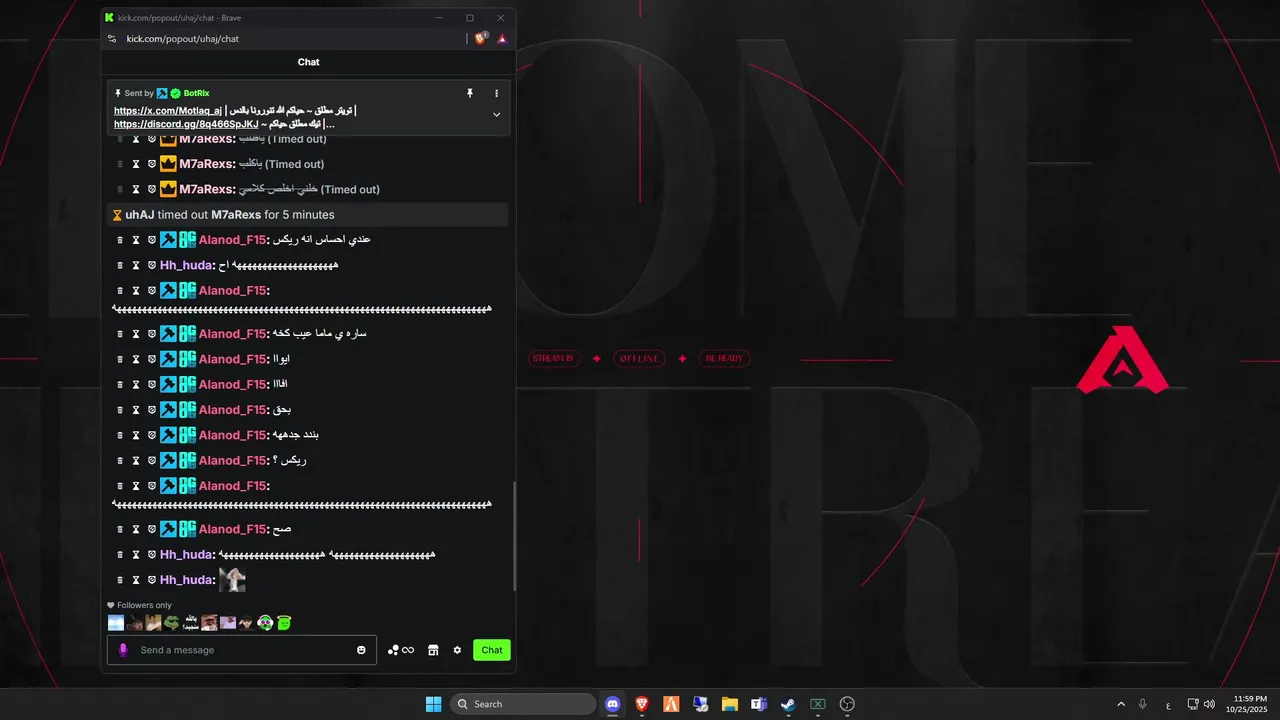Delete the Alanod_F15 message "بحق"
1280x720 pixels.
(120, 410)
